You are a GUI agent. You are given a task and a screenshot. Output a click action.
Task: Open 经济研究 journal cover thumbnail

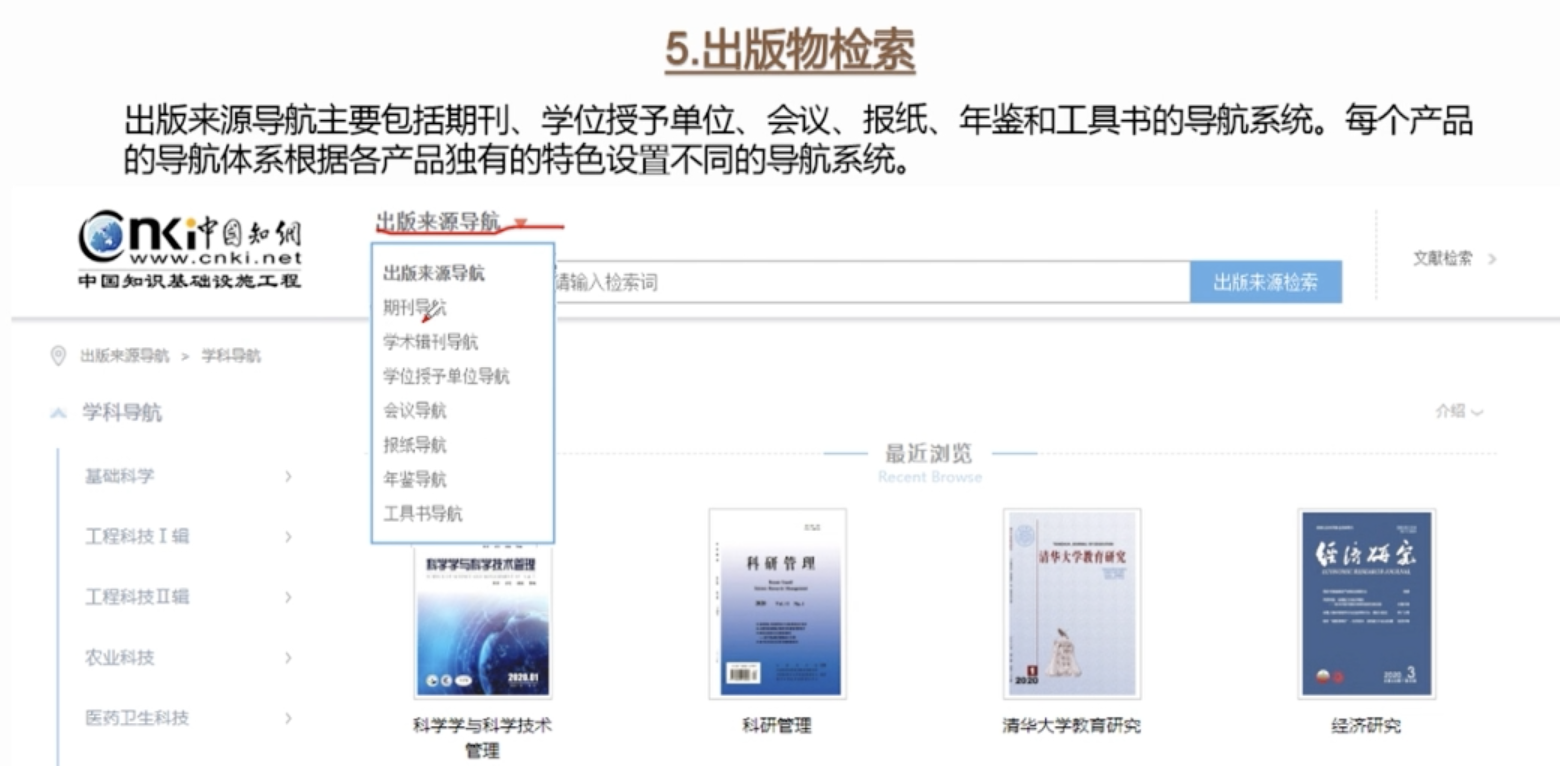1366,603
